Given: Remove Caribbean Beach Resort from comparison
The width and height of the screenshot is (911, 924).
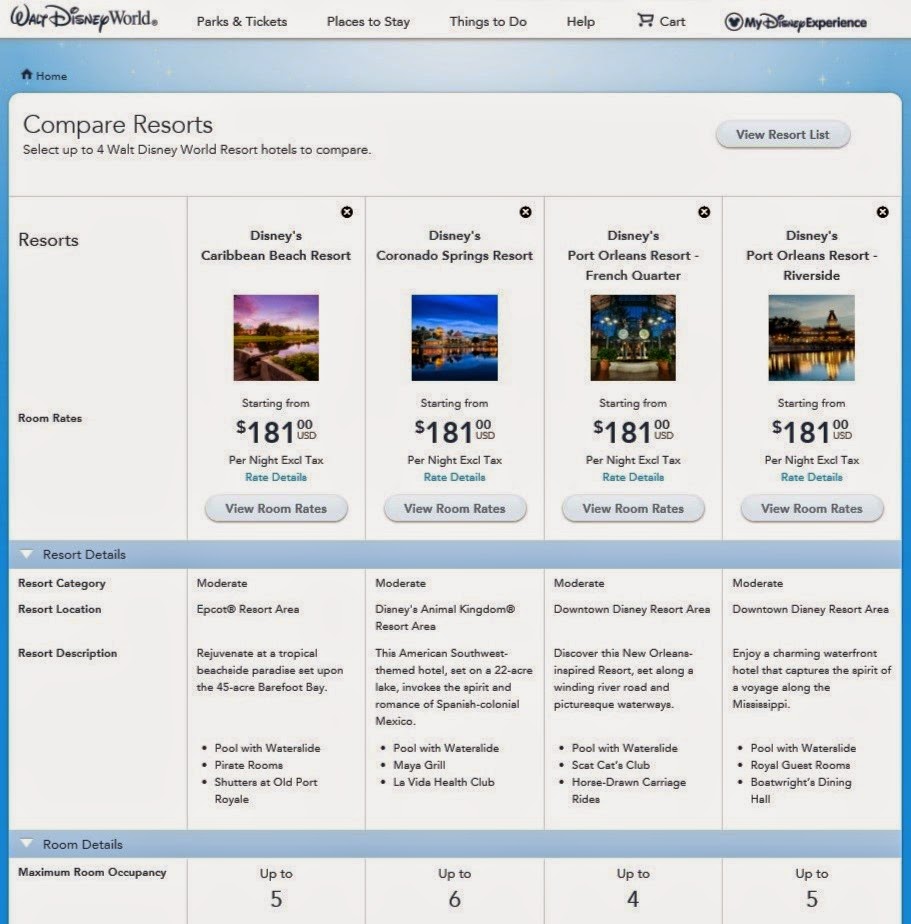Looking at the screenshot, I should [x=347, y=212].
